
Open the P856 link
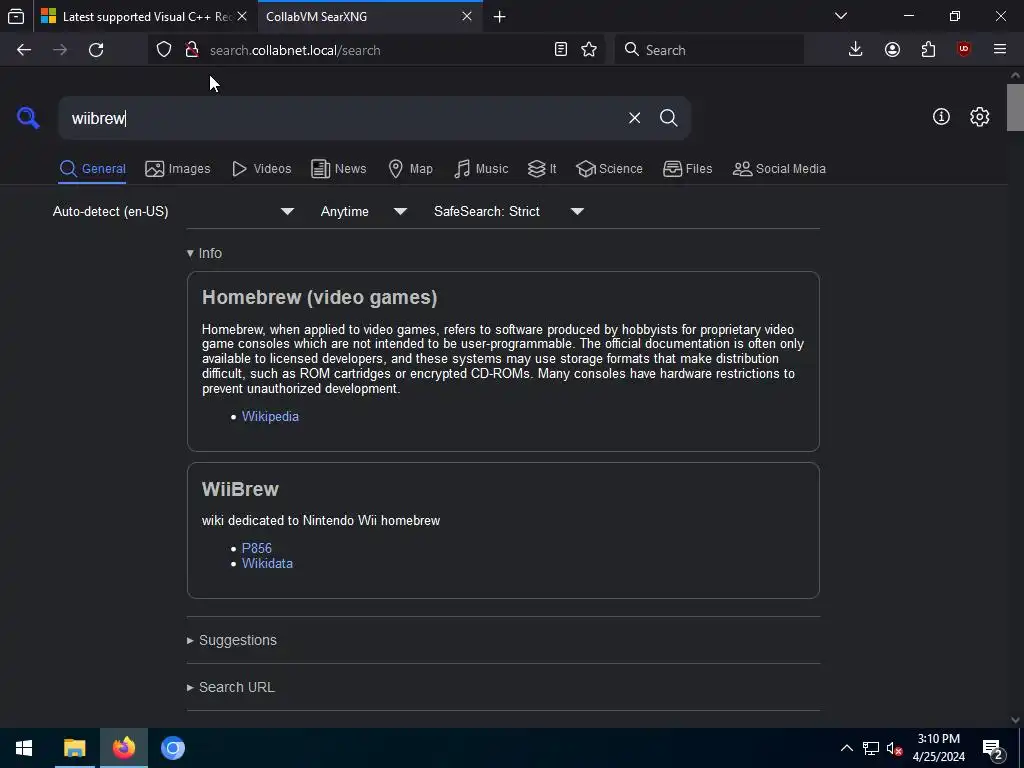pos(257,549)
